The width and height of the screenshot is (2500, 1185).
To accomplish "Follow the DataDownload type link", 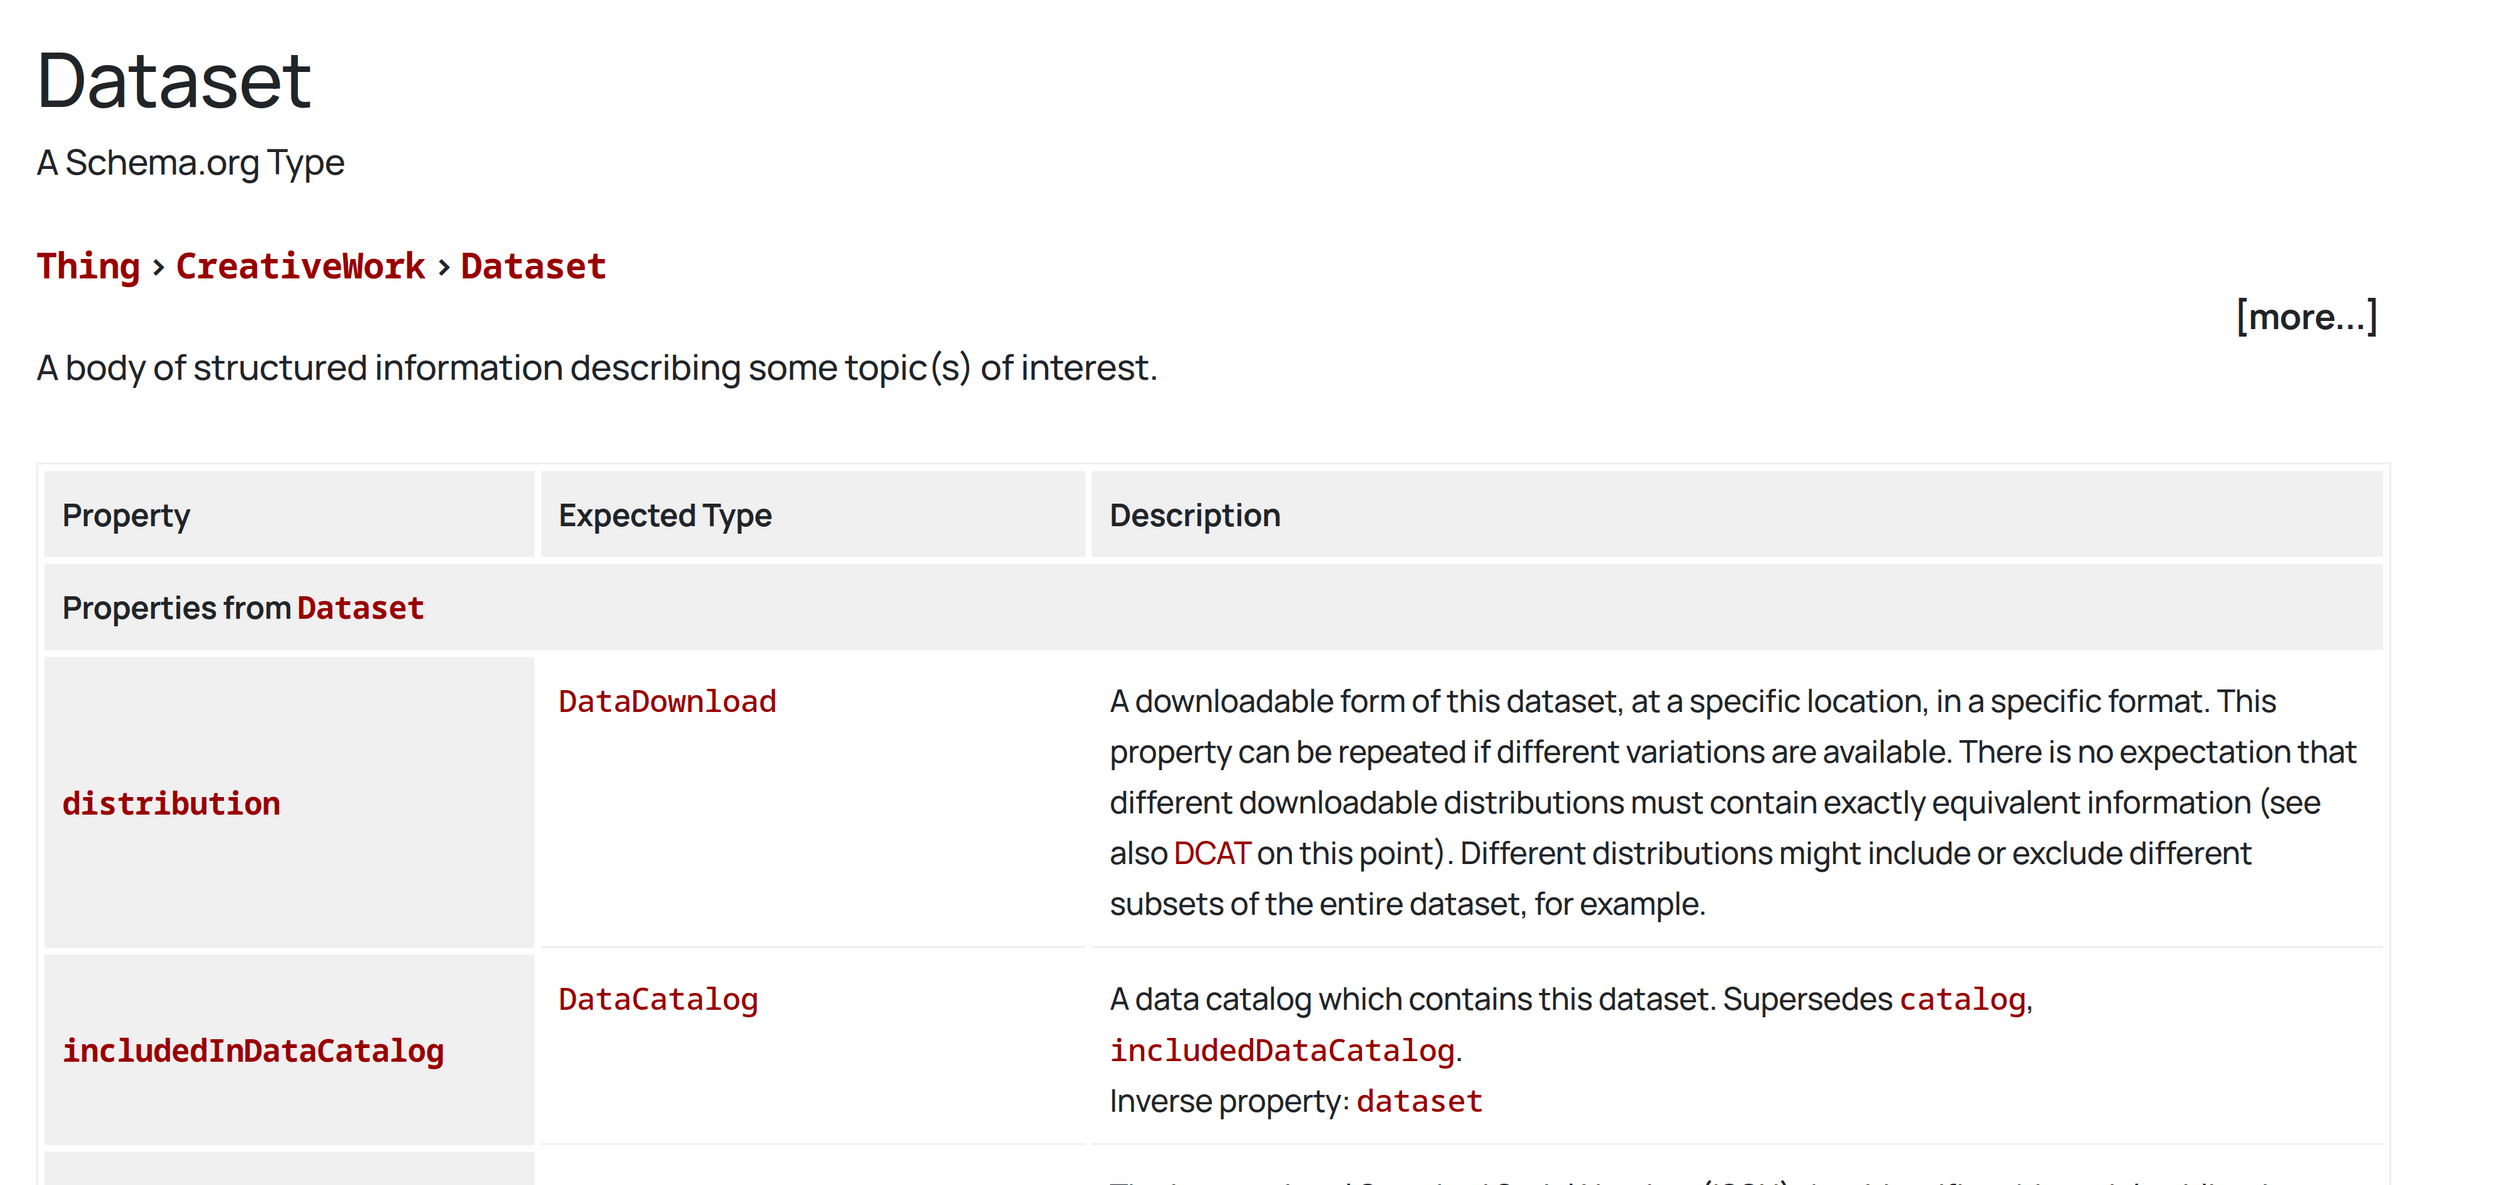I will point(667,701).
